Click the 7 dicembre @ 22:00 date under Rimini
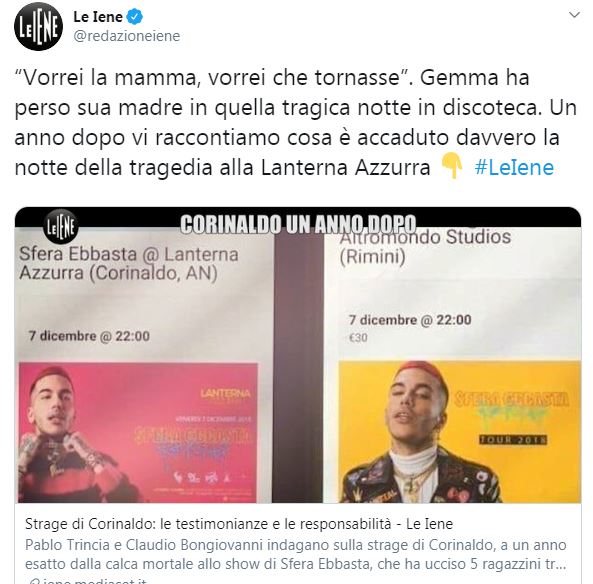593x584 pixels. coord(410,320)
